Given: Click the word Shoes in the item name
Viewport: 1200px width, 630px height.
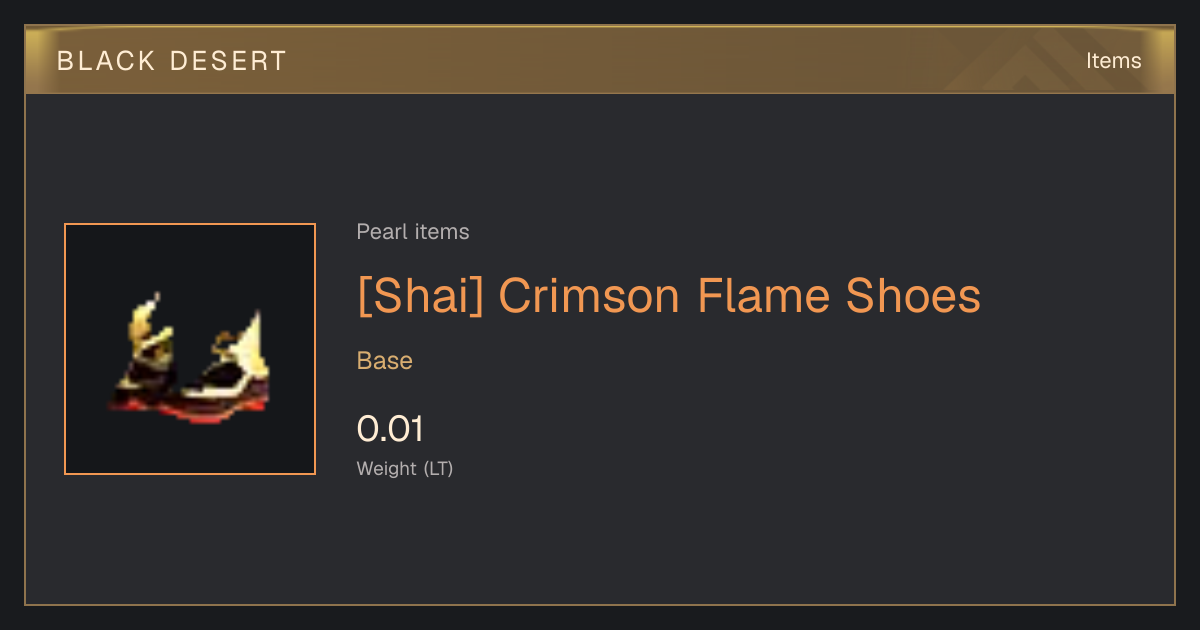Looking at the screenshot, I should [x=914, y=296].
